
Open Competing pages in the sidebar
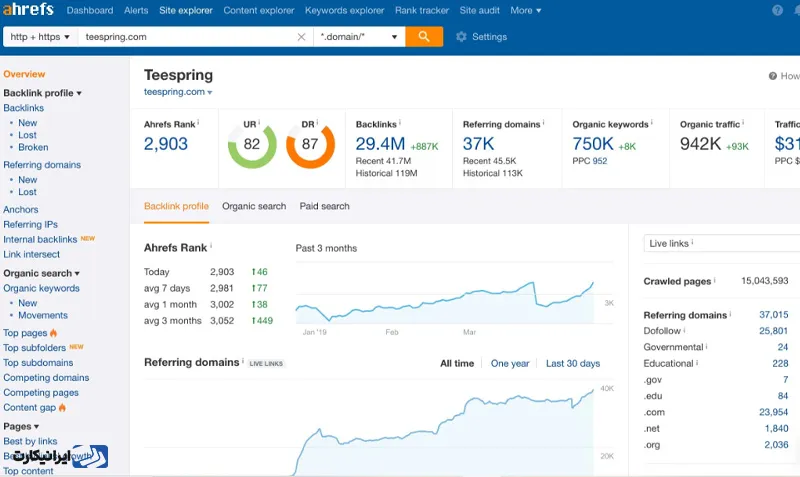(41, 392)
